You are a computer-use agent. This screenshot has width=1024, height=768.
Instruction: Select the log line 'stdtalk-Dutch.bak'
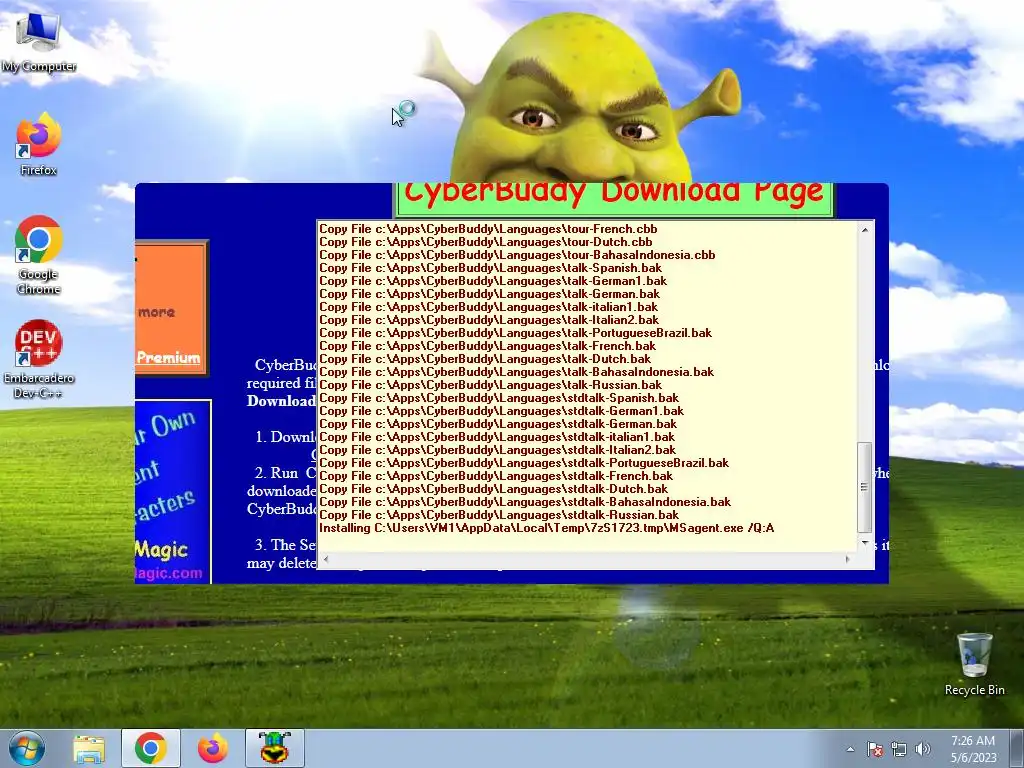click(494, 489)
